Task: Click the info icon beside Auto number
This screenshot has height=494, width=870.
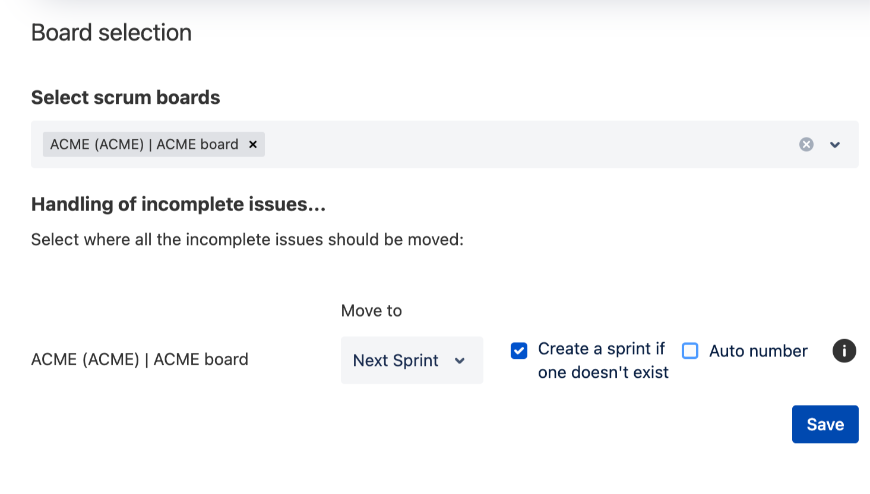Action: [x=844, y=351]
